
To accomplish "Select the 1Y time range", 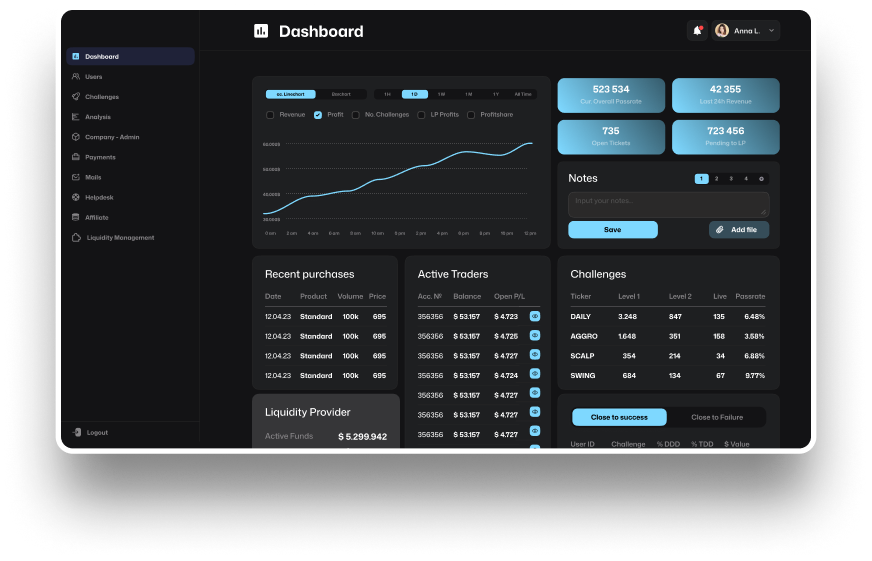I will 496,95.
